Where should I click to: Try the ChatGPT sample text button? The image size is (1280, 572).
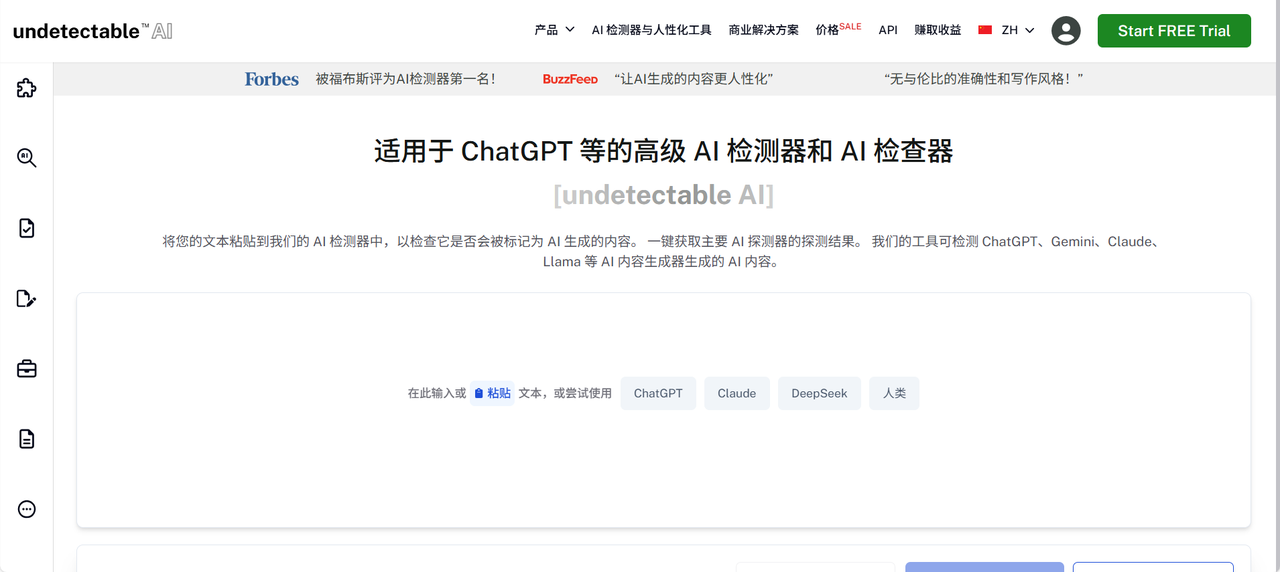(x=658, y=393)
